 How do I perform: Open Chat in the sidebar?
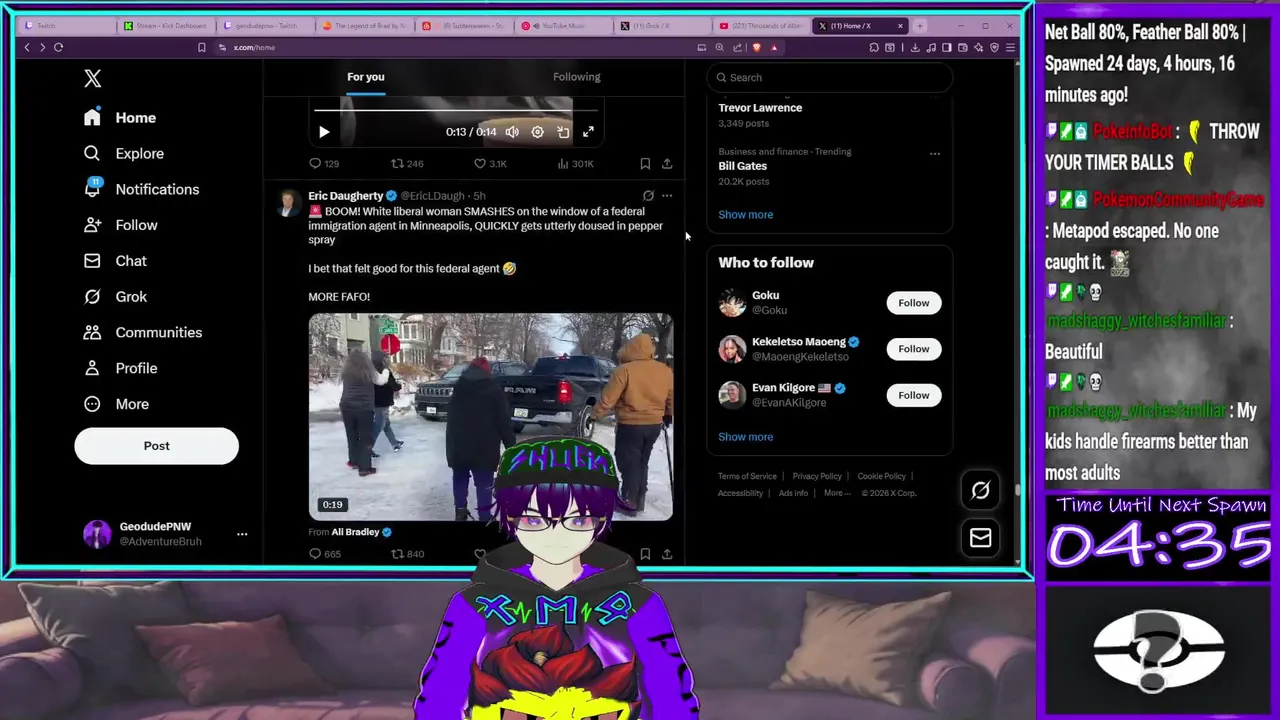[x=115, y=261]
